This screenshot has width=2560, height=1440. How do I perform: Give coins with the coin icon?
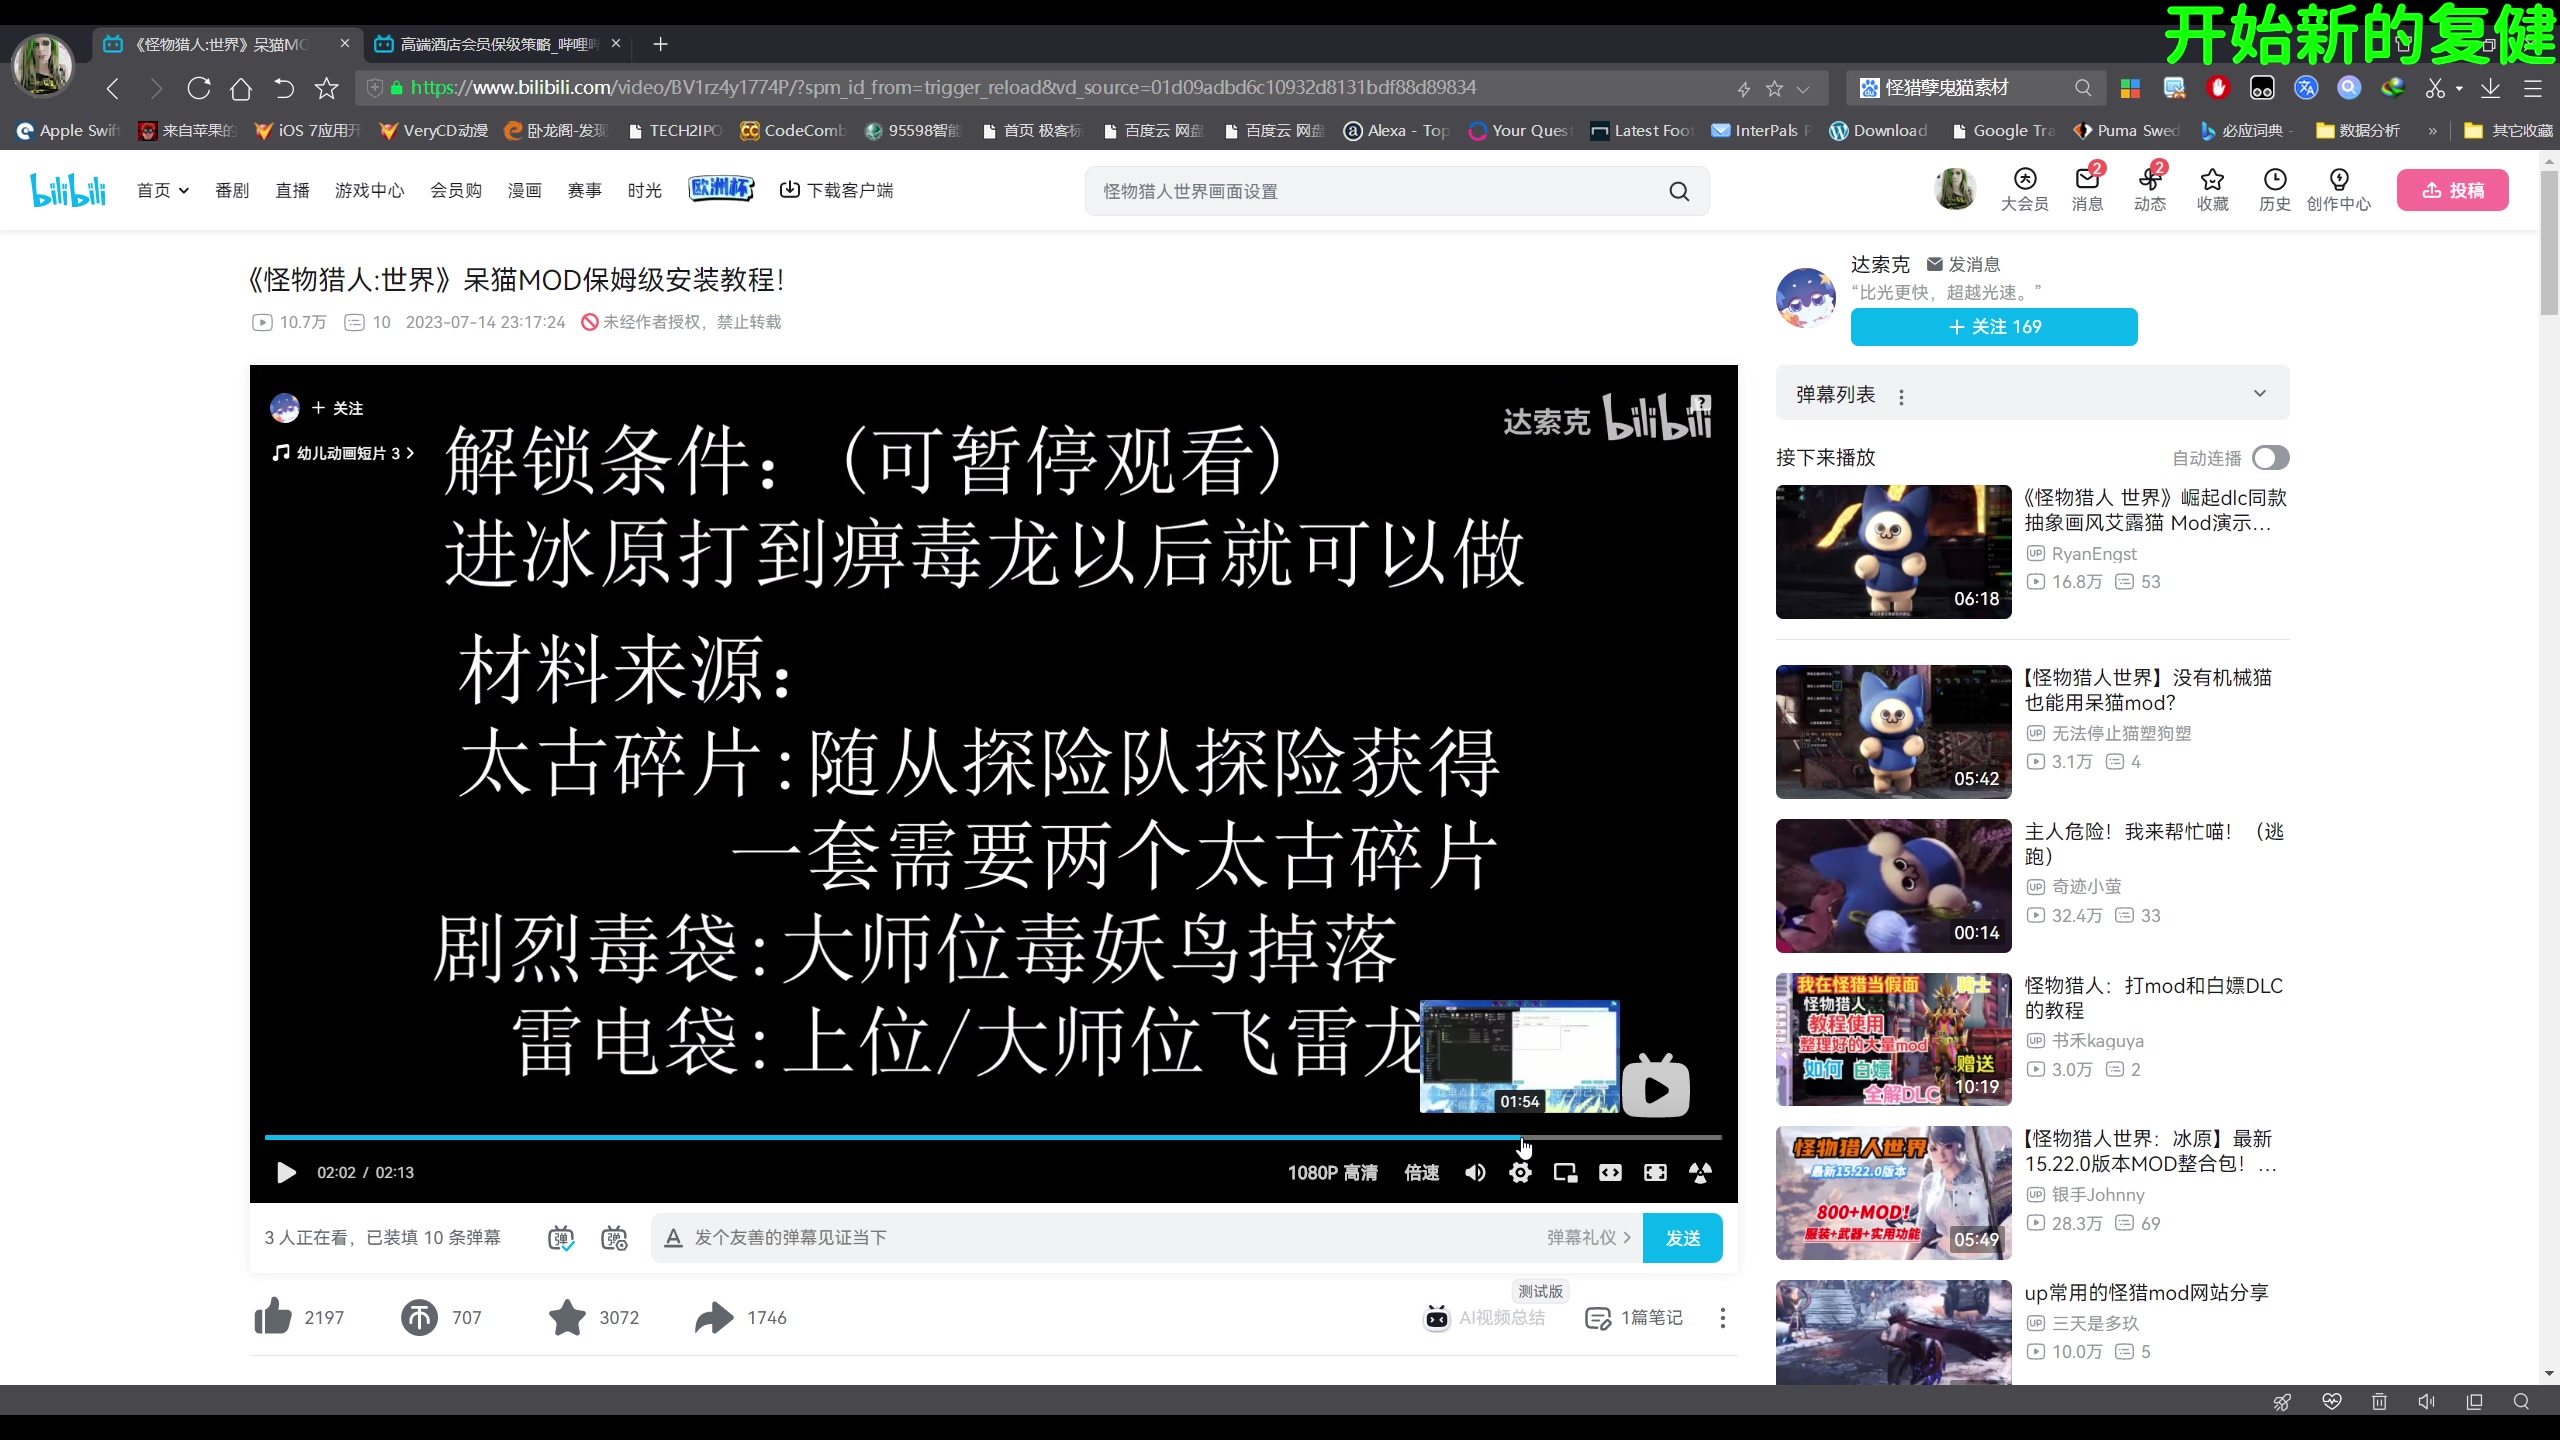pyautogui.click(x=419, y=1317)
